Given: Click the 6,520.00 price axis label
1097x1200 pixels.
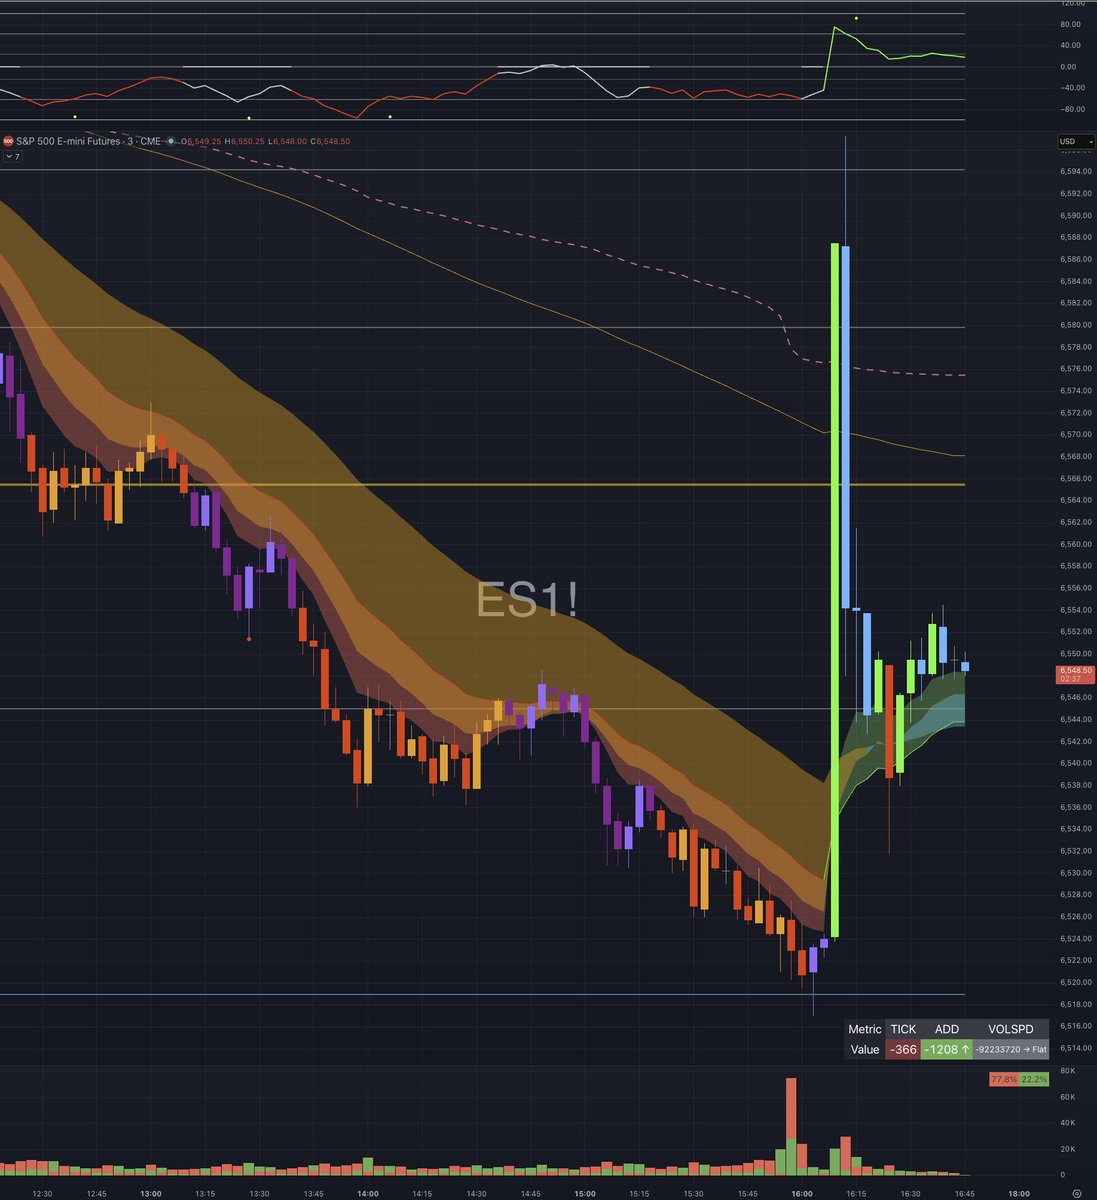Looking at the screenshot, I should [1075, 982].
